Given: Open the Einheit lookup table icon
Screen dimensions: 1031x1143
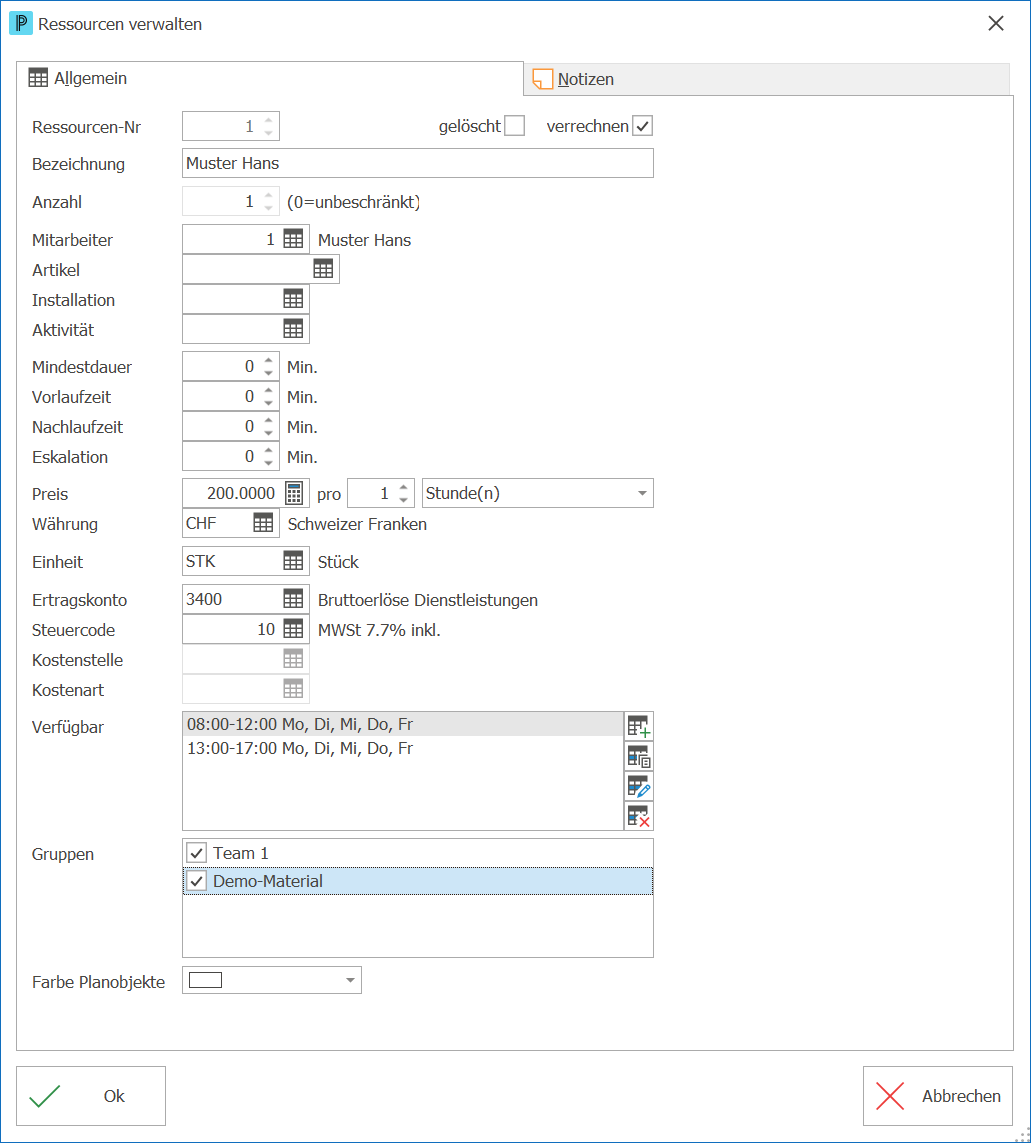Looking at the screenshot, I should pos(293,561).
